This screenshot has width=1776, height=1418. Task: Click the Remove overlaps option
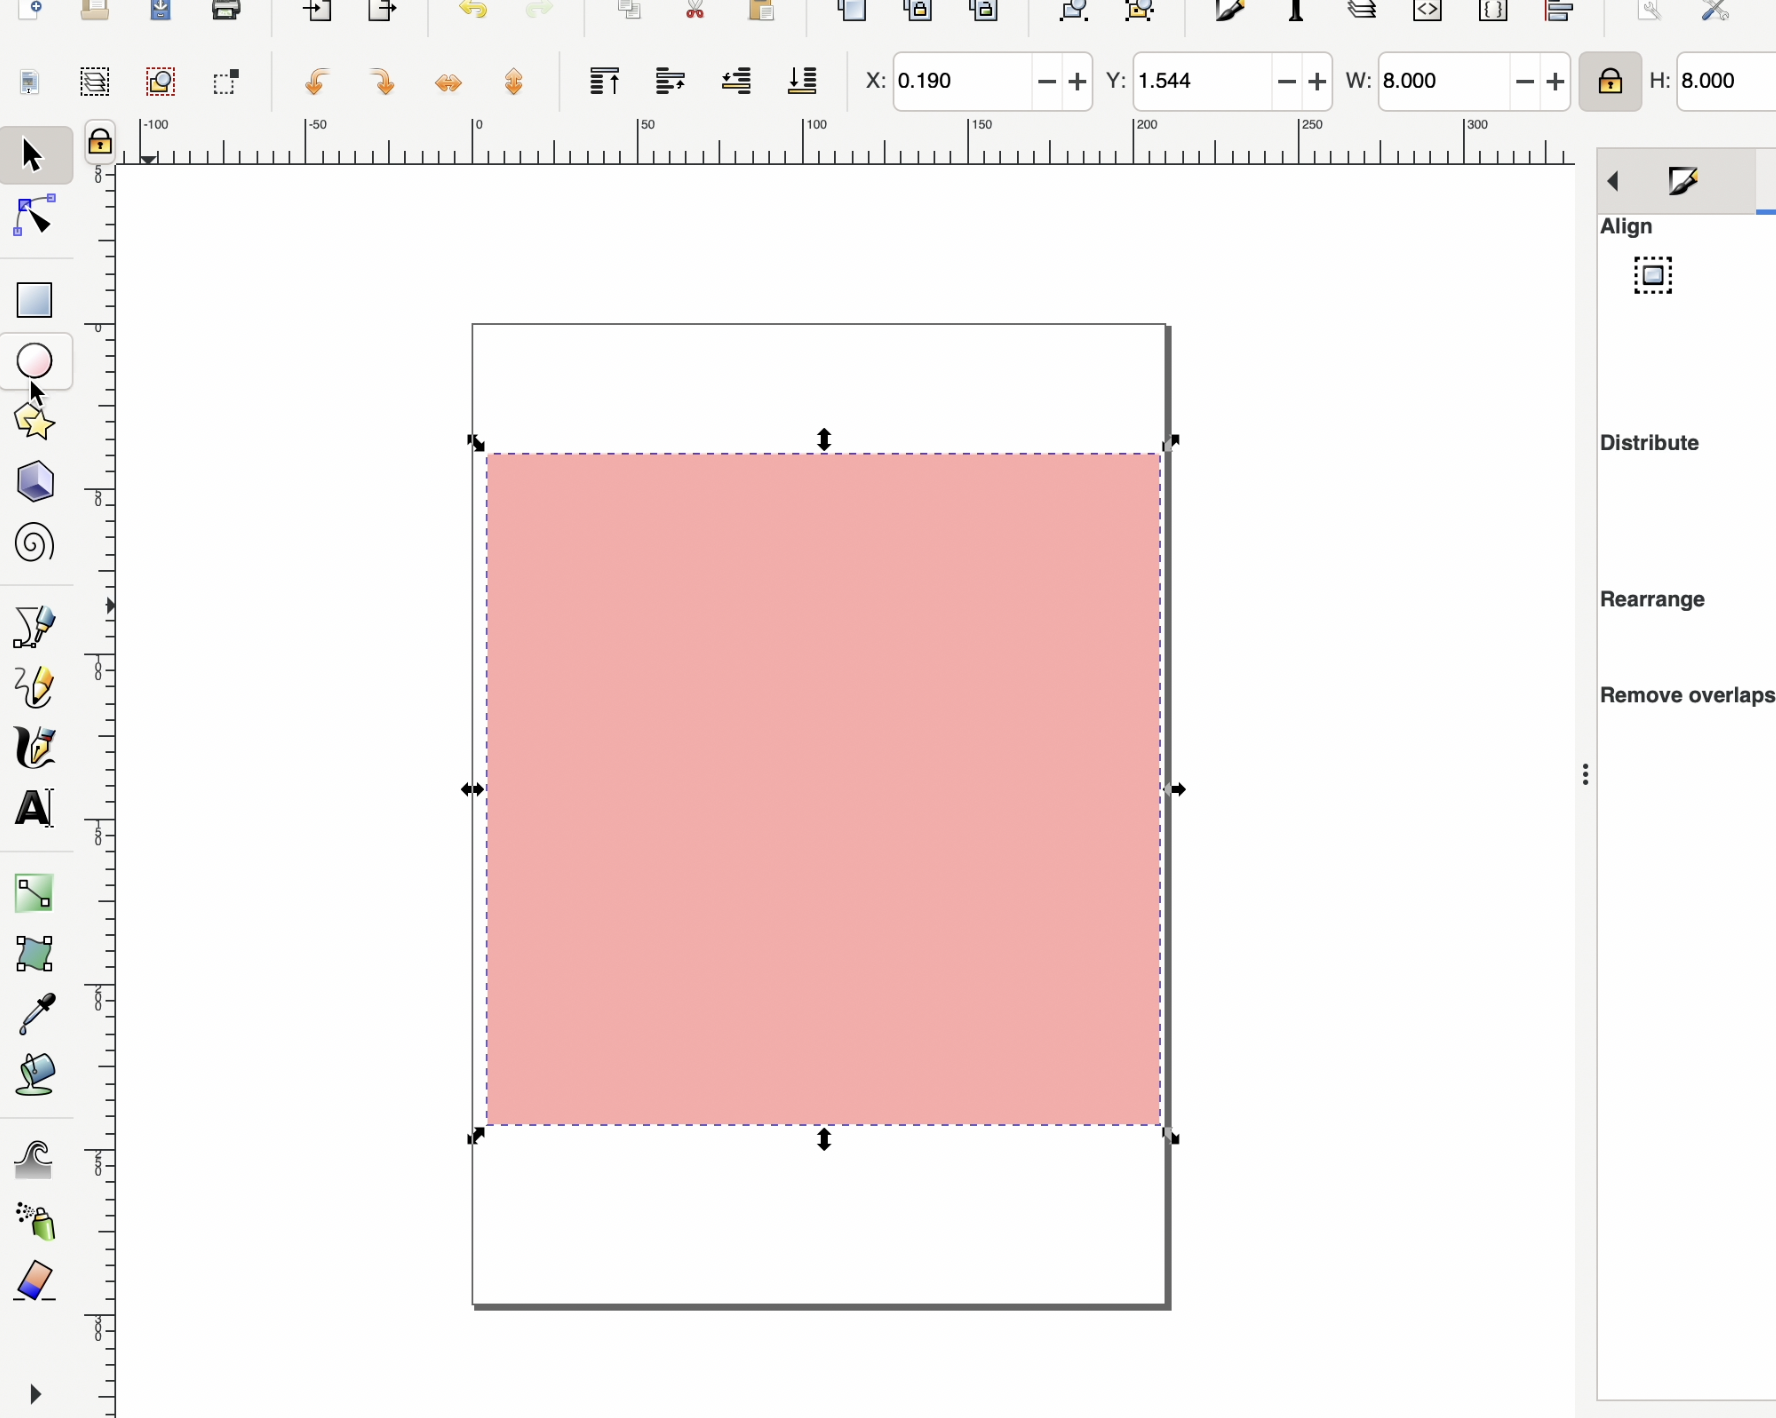coord(1686,695)
